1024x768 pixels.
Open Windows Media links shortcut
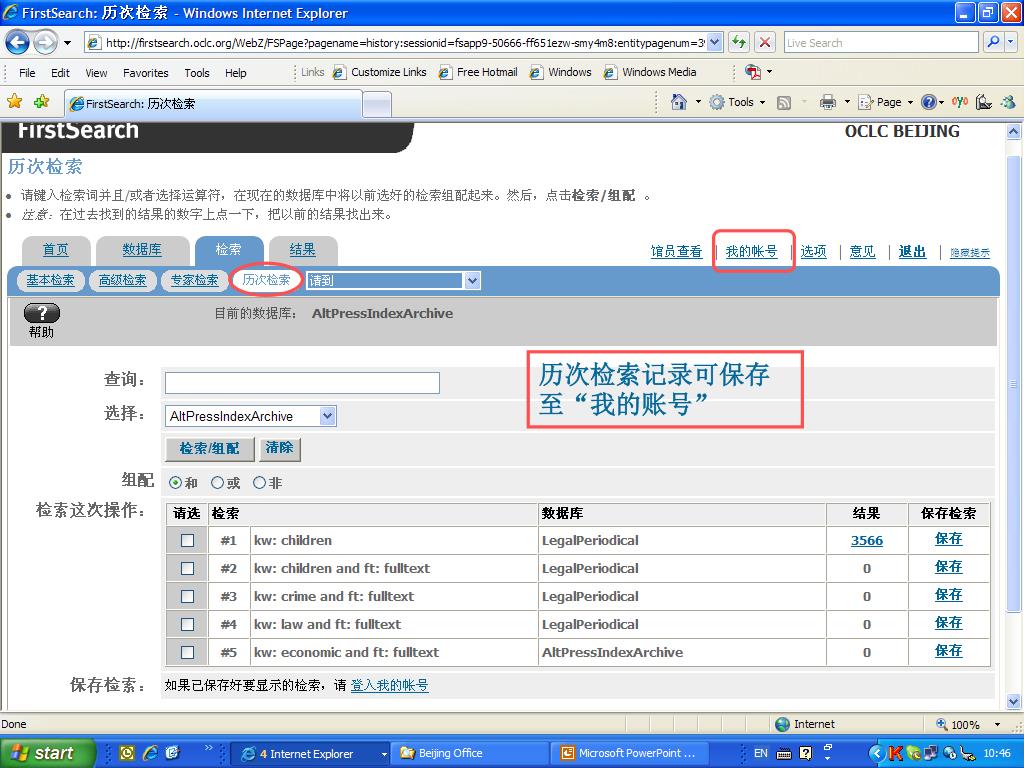click(x=650, y=72)
